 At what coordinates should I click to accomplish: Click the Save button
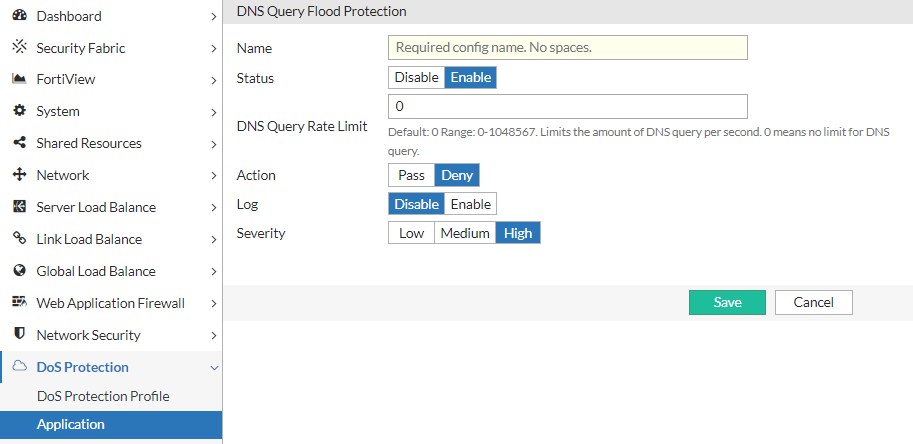click(x=727, y=302)
